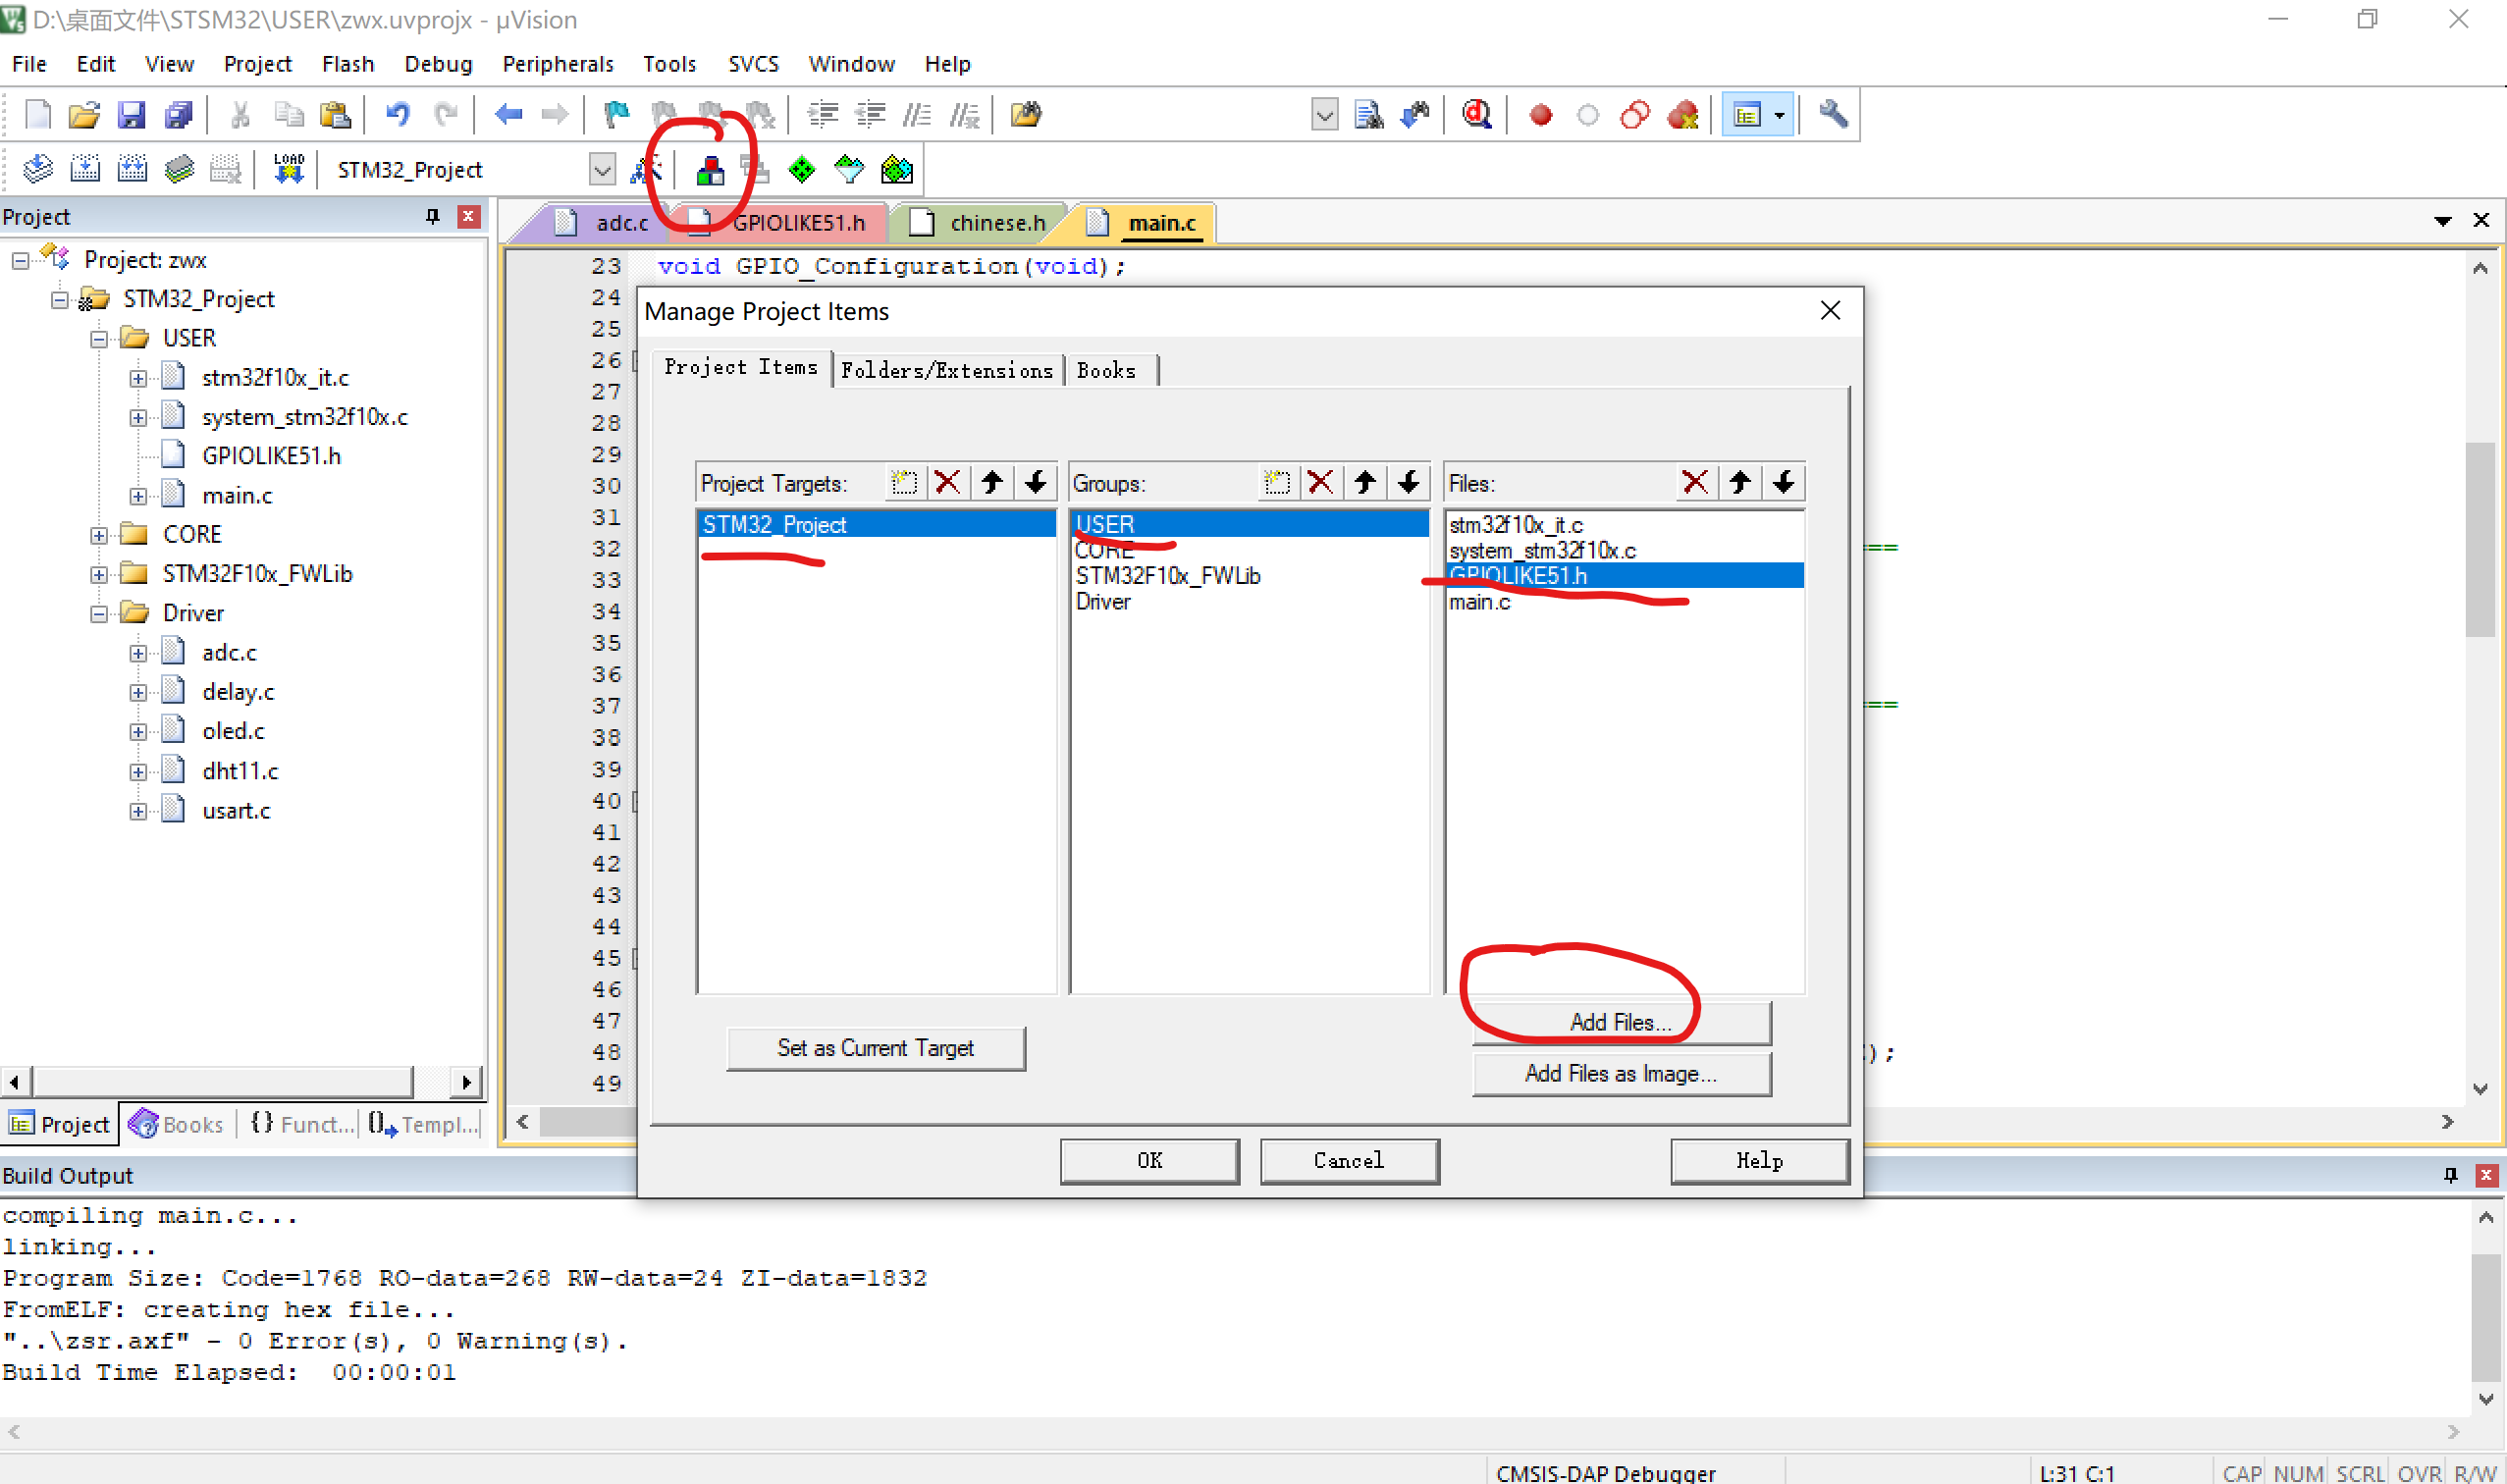This screenshot has width=2507, height=1484.
Task: Select main.c in Files list
Action: tap(1479, 602)
